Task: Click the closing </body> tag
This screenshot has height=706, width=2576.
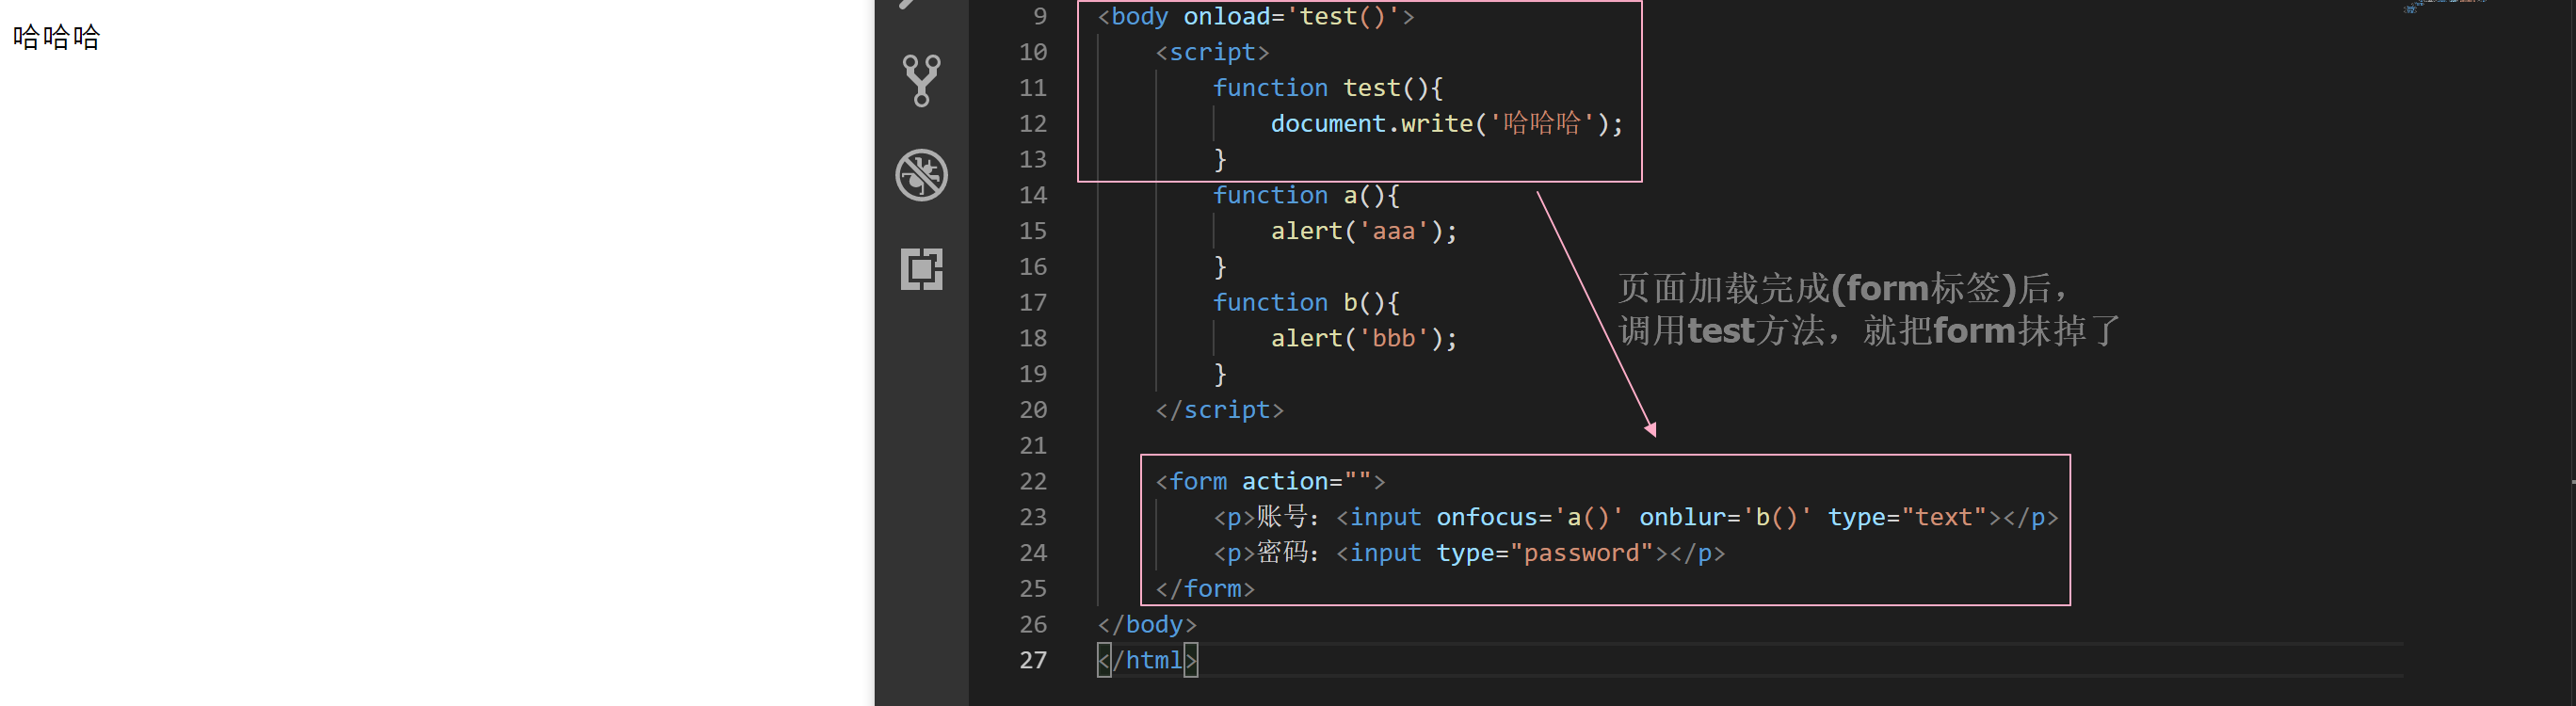Action: point(1146,624)
